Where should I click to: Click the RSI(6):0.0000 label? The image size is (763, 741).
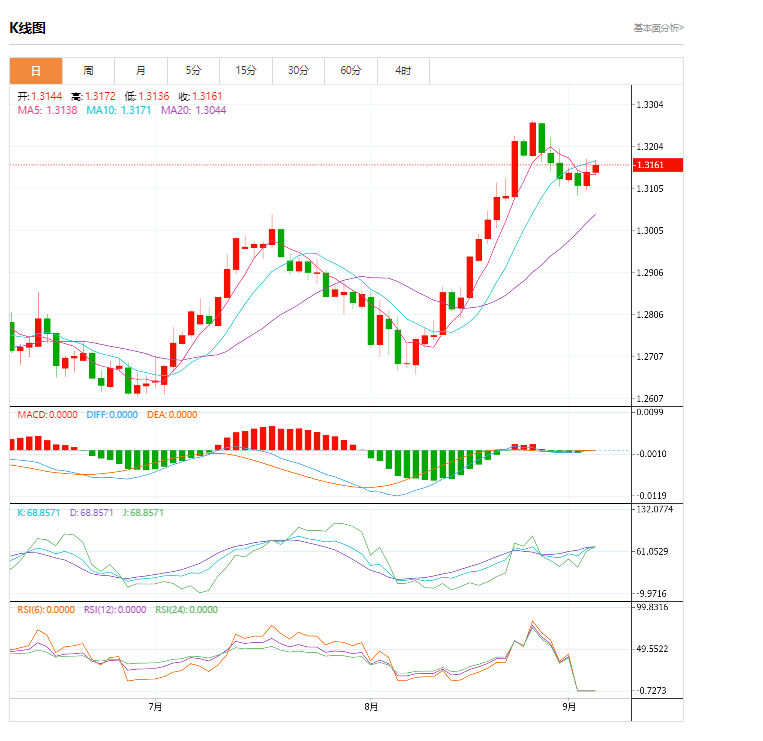[46, 610]
